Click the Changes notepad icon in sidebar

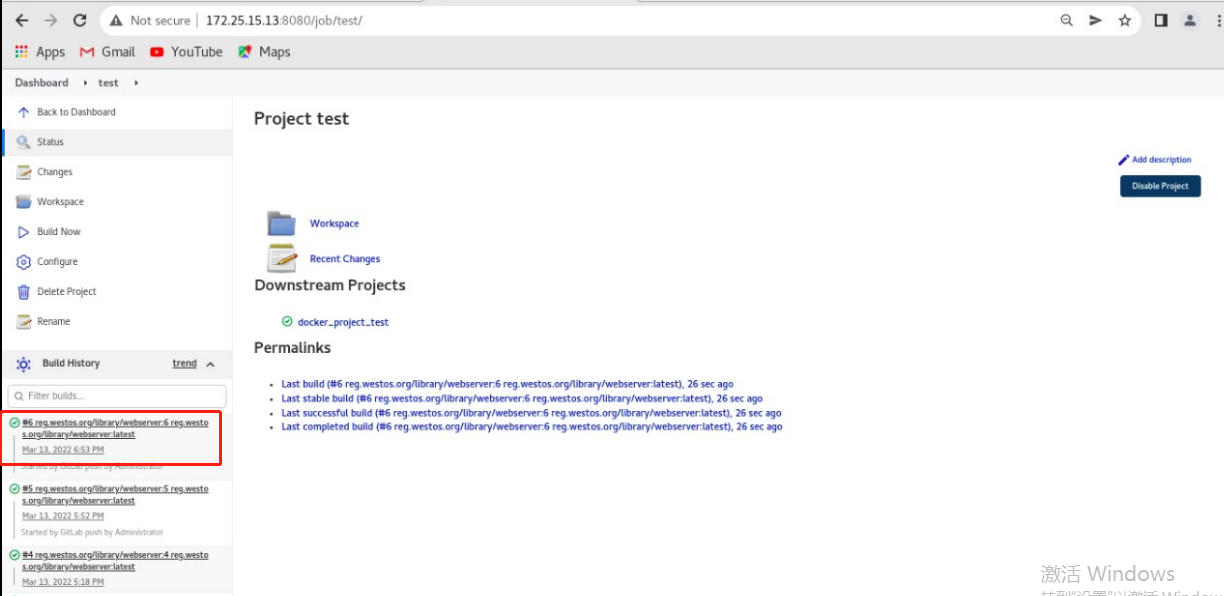(x=24, y=172)
